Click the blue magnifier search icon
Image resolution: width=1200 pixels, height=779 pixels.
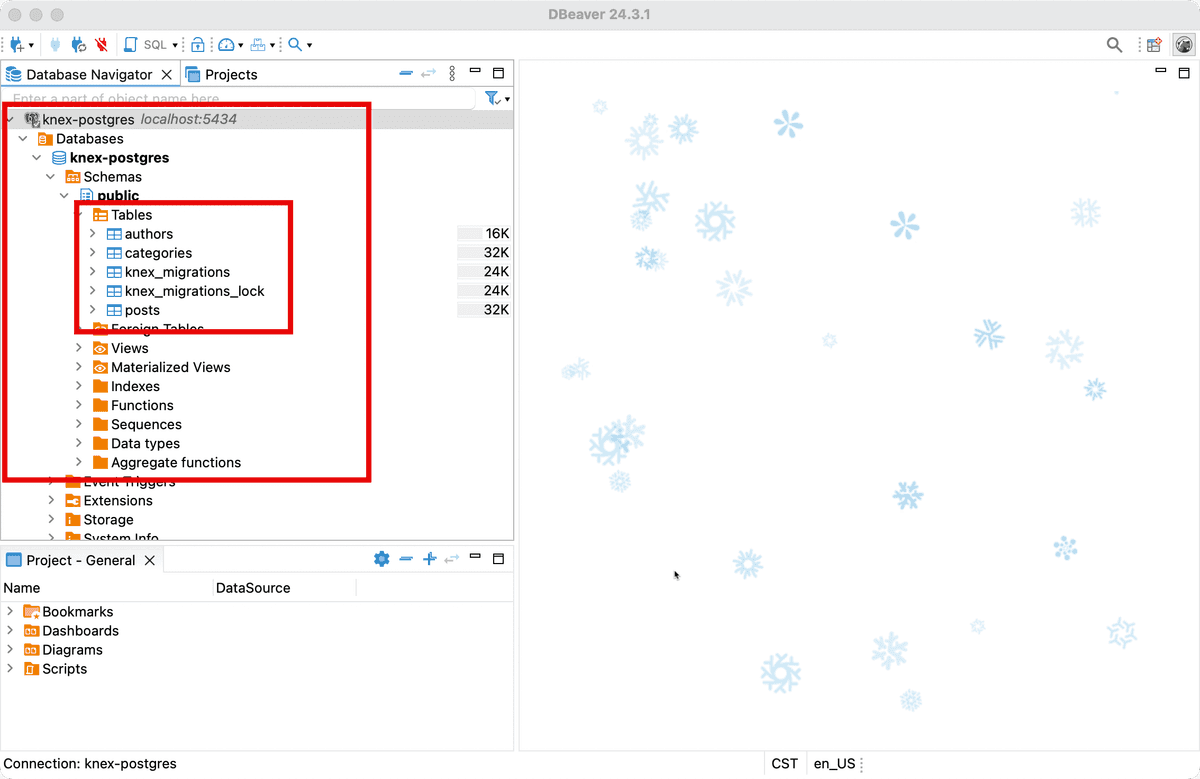[x=295, y=45]
